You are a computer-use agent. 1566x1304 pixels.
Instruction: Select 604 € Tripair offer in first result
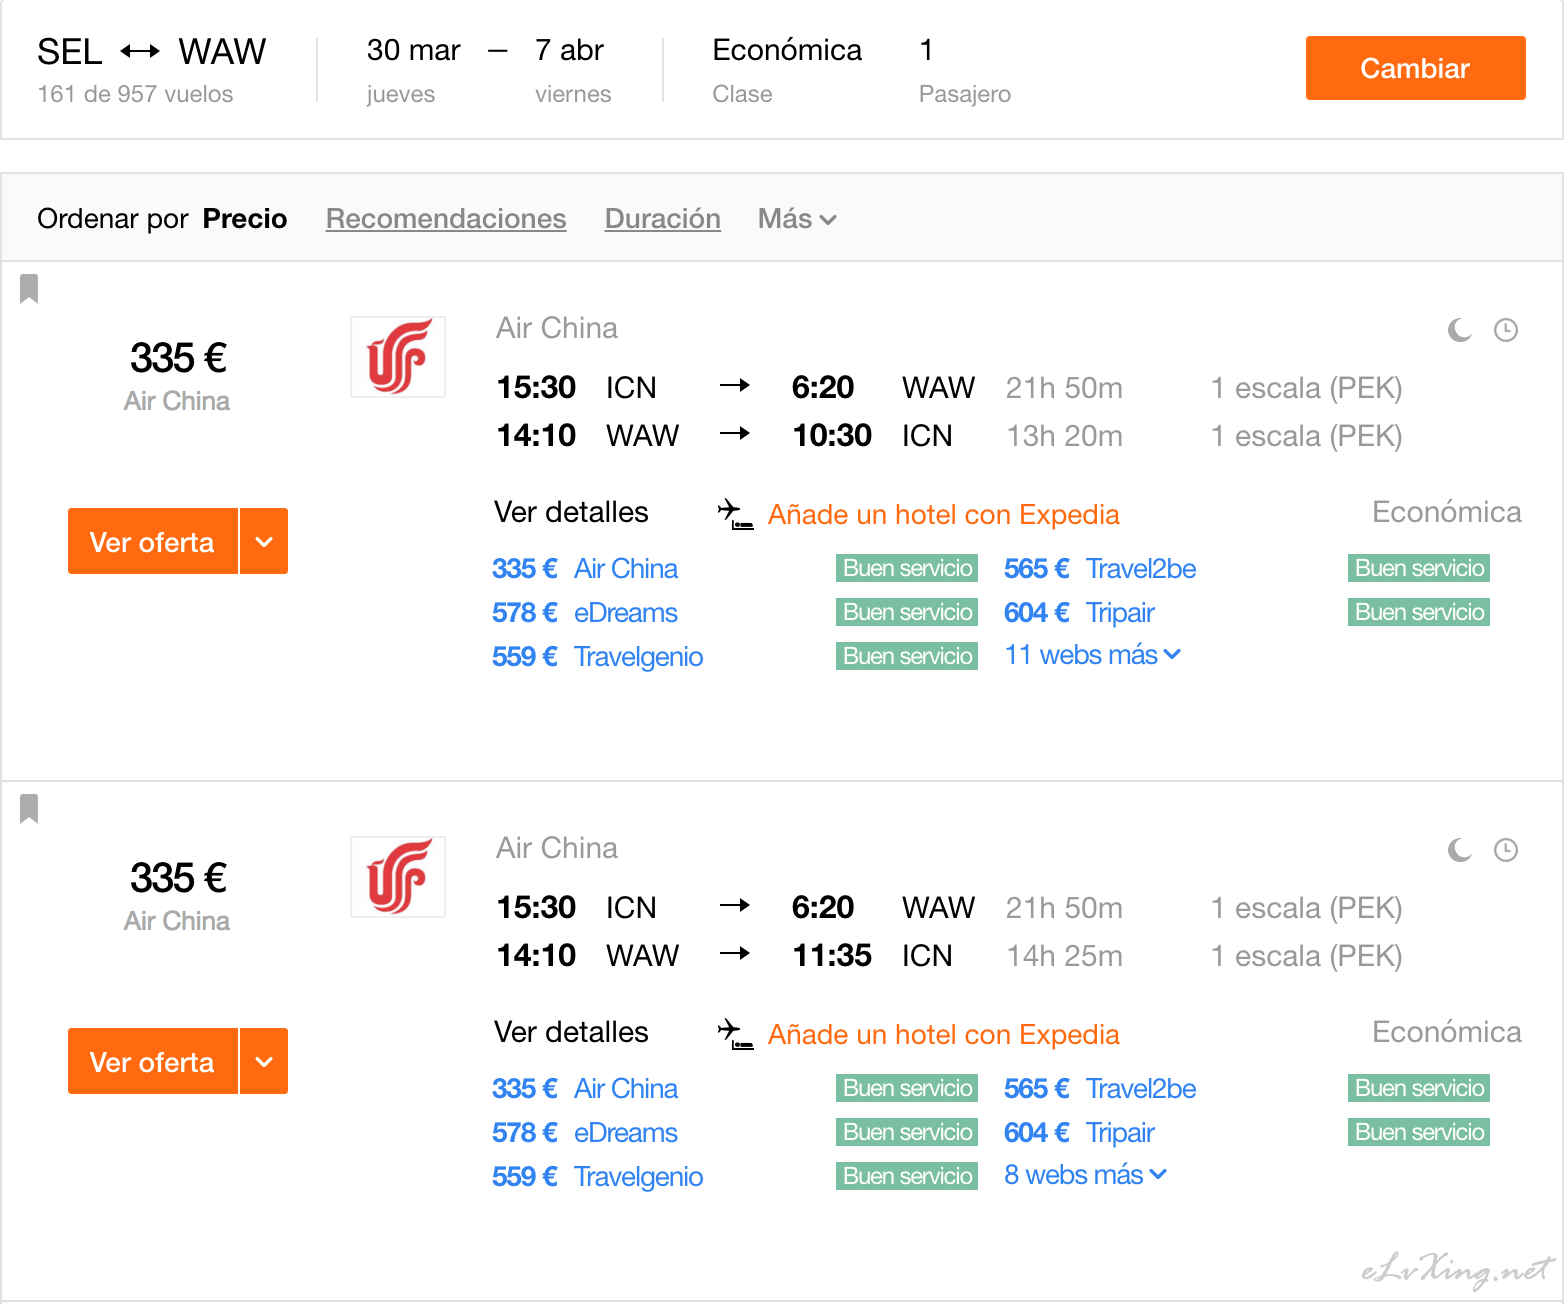point(1079,612)
